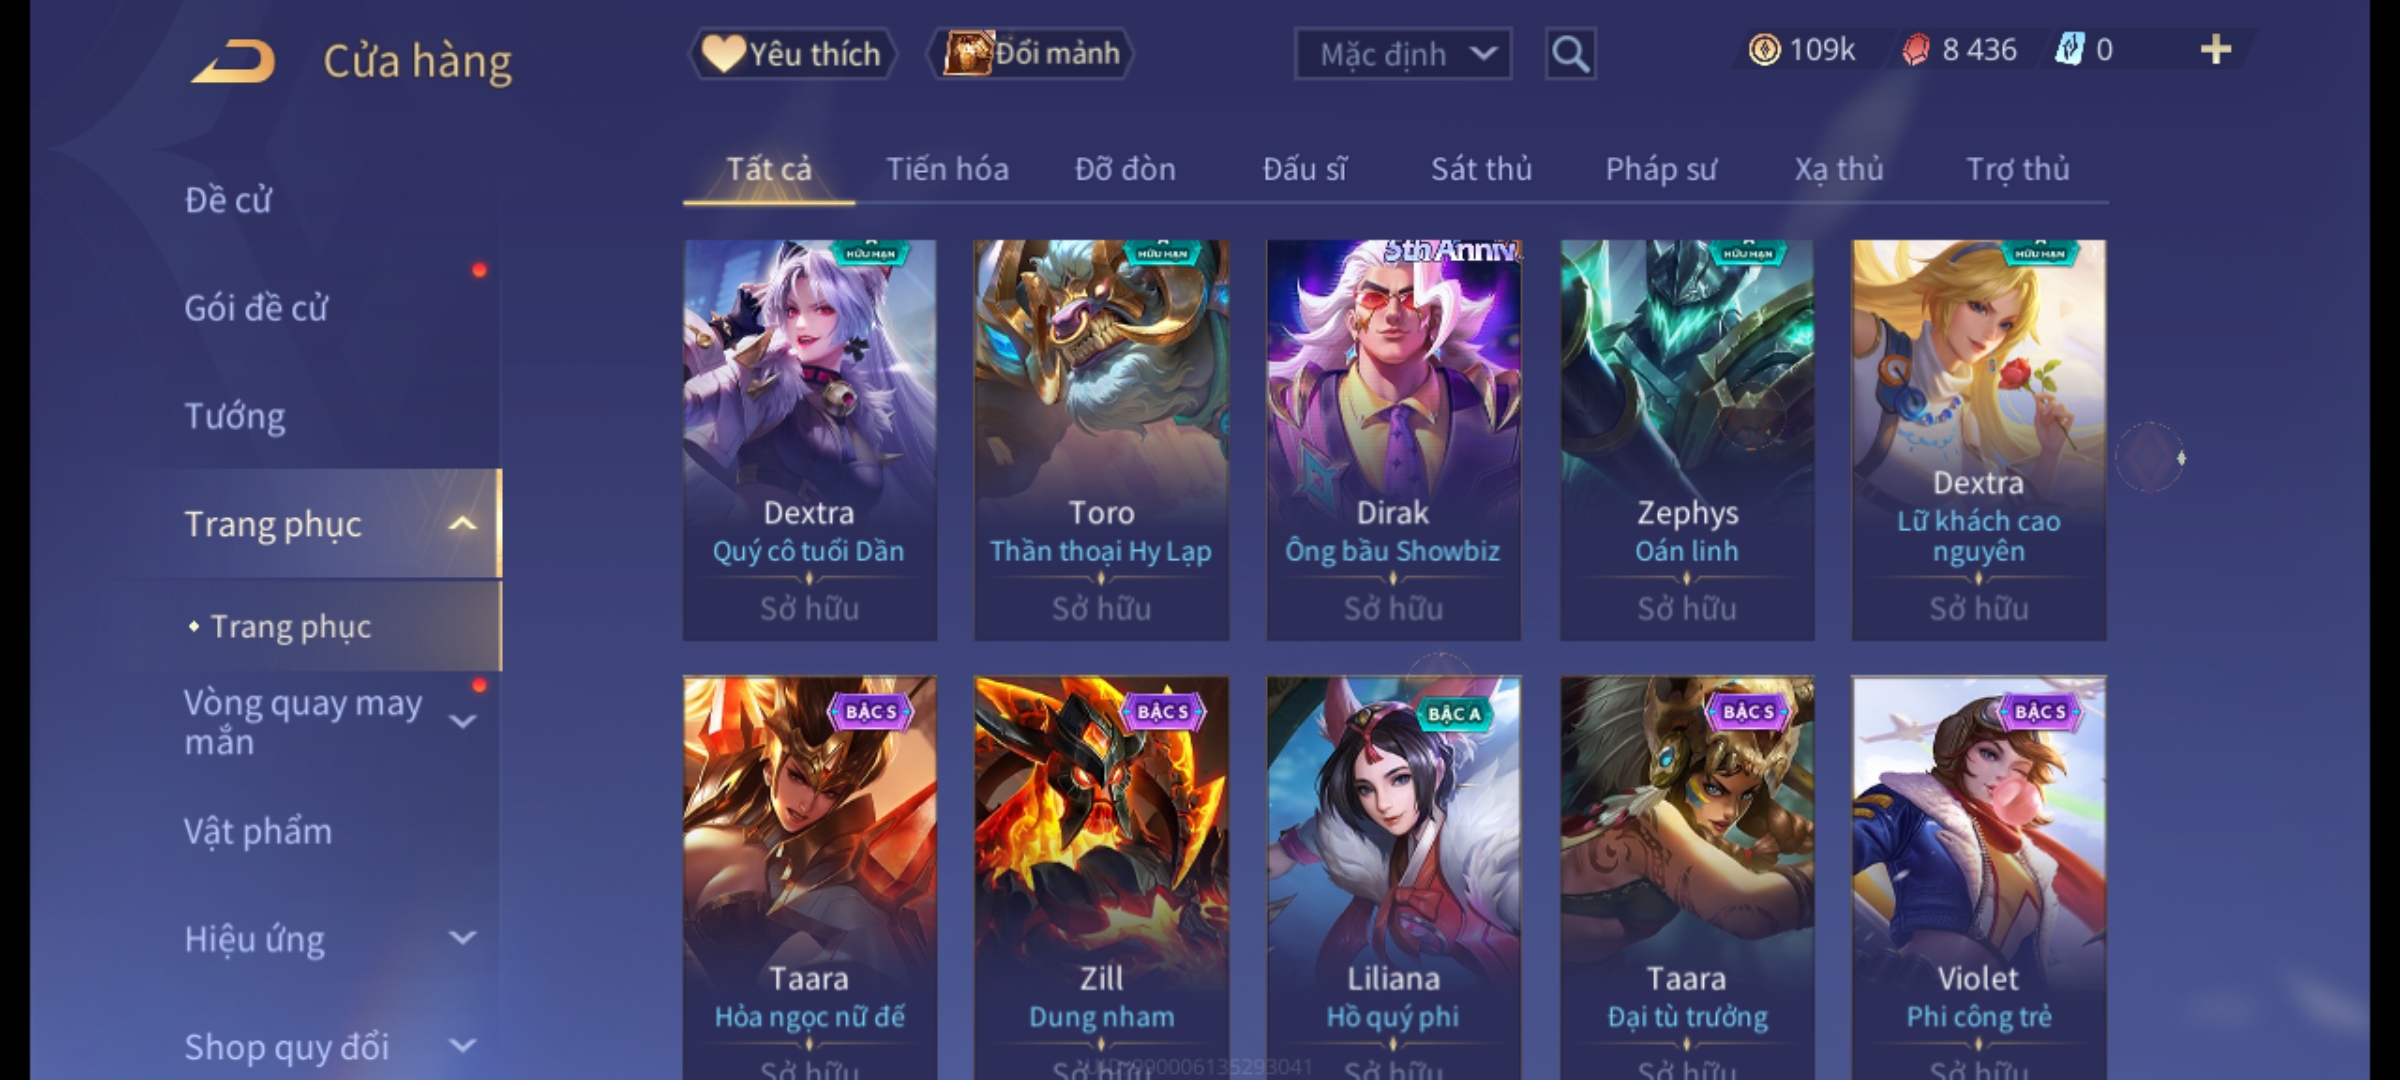Select Violet Phi công trẻ skin card

1979,878
